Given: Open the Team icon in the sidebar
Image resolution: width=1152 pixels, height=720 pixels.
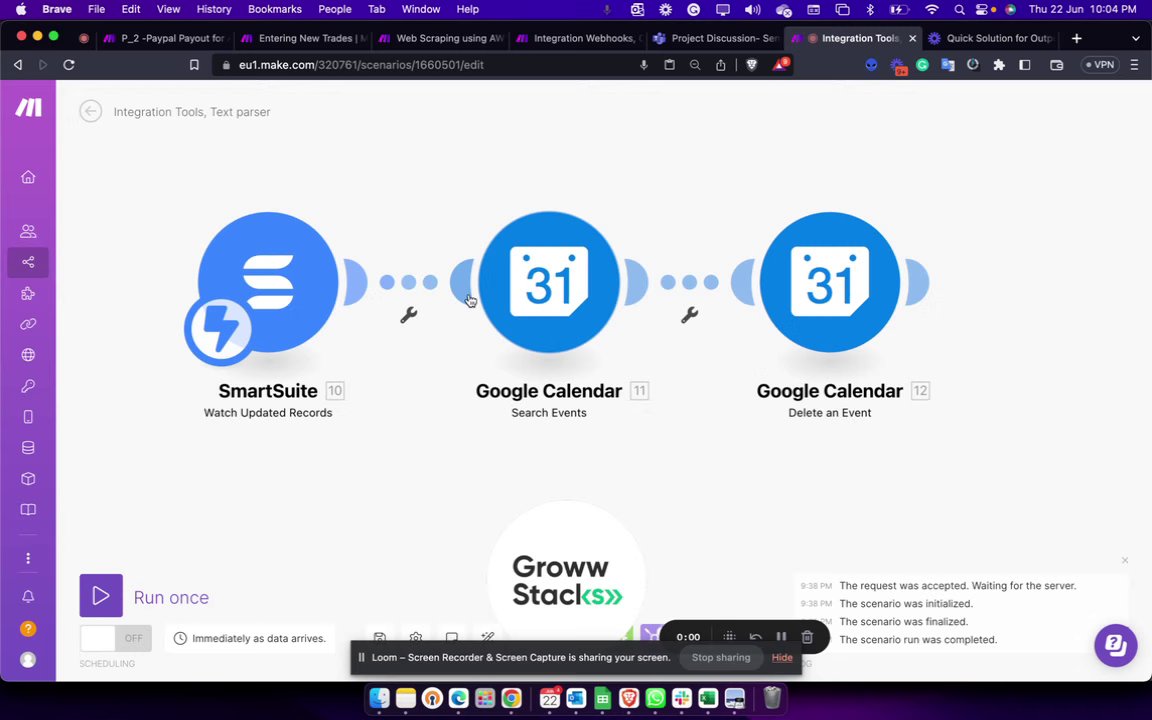Looking at the screenshot, I should (x=28, y=231).
